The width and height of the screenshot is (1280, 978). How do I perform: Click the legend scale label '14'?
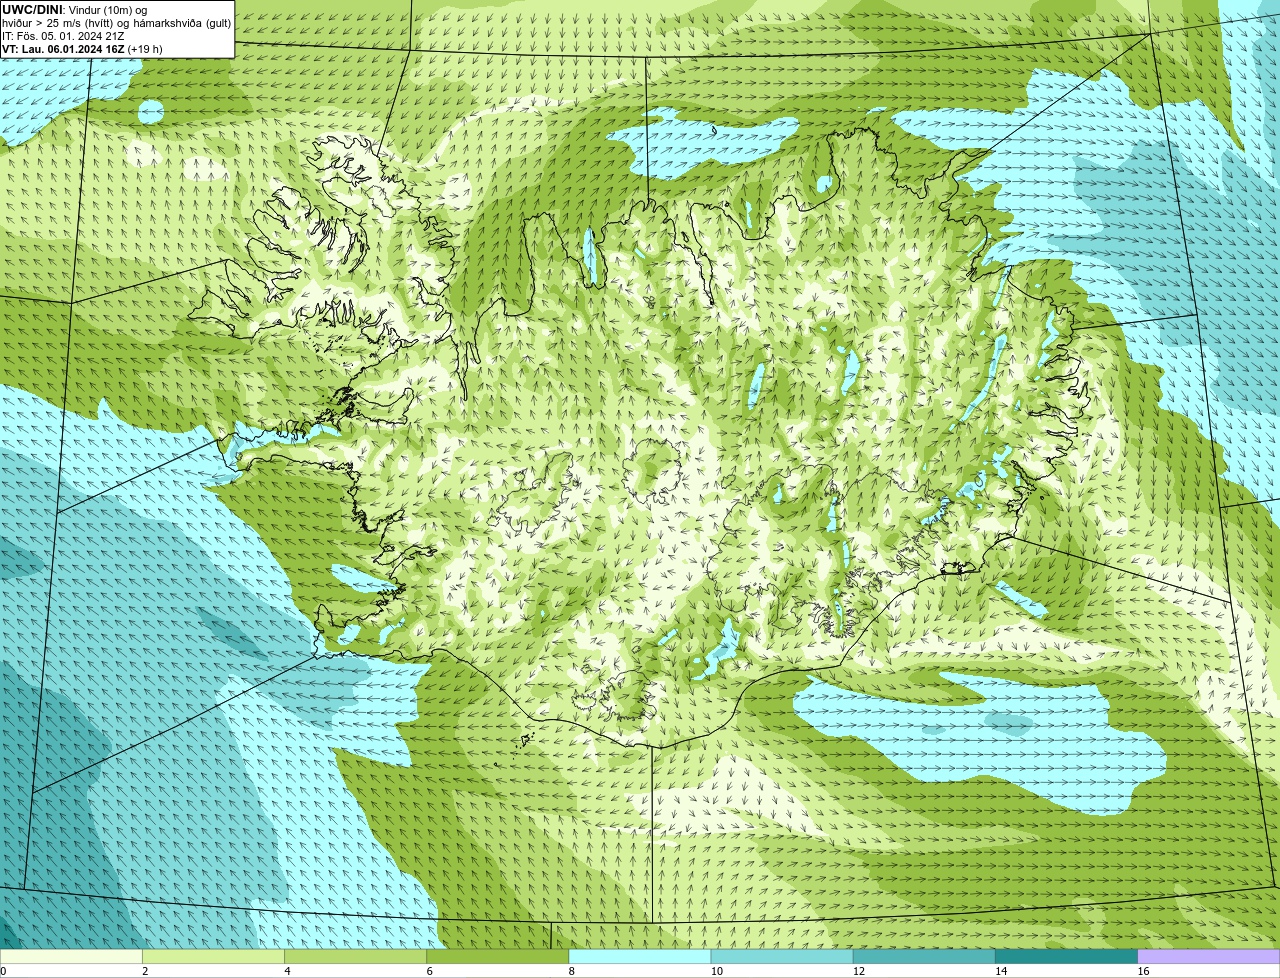coord(1001,971)
